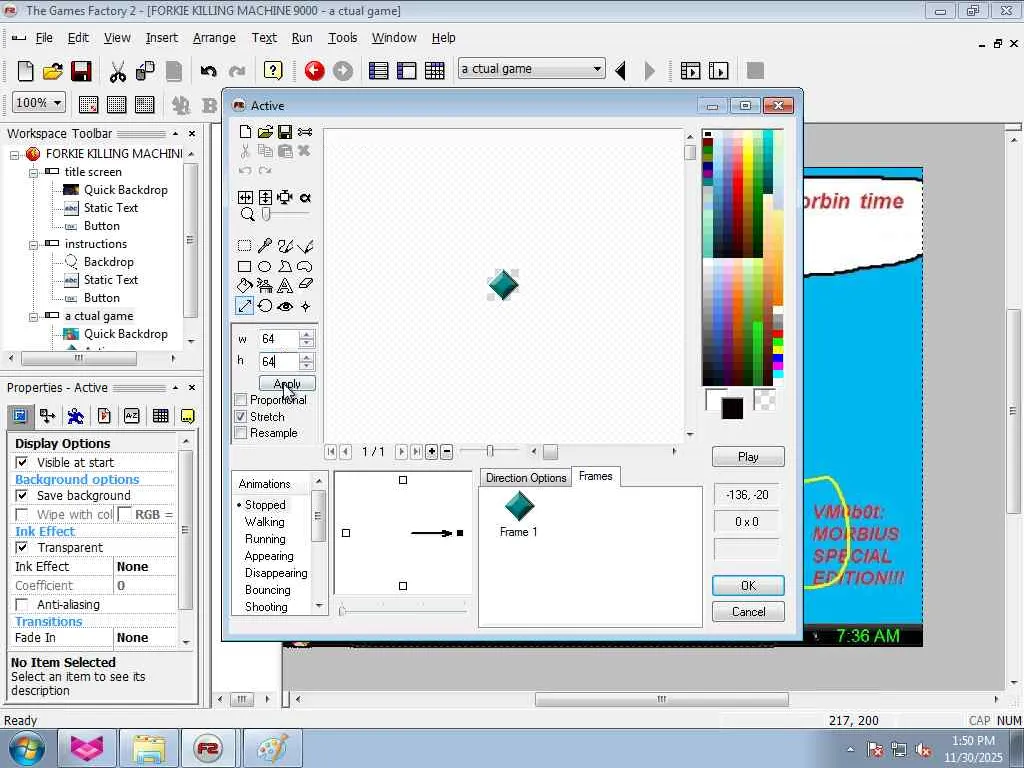Enable the Proportional checkbox
Image resolution: width=1024 pixels, height=768 pixels.
click(x=240, y=400)
